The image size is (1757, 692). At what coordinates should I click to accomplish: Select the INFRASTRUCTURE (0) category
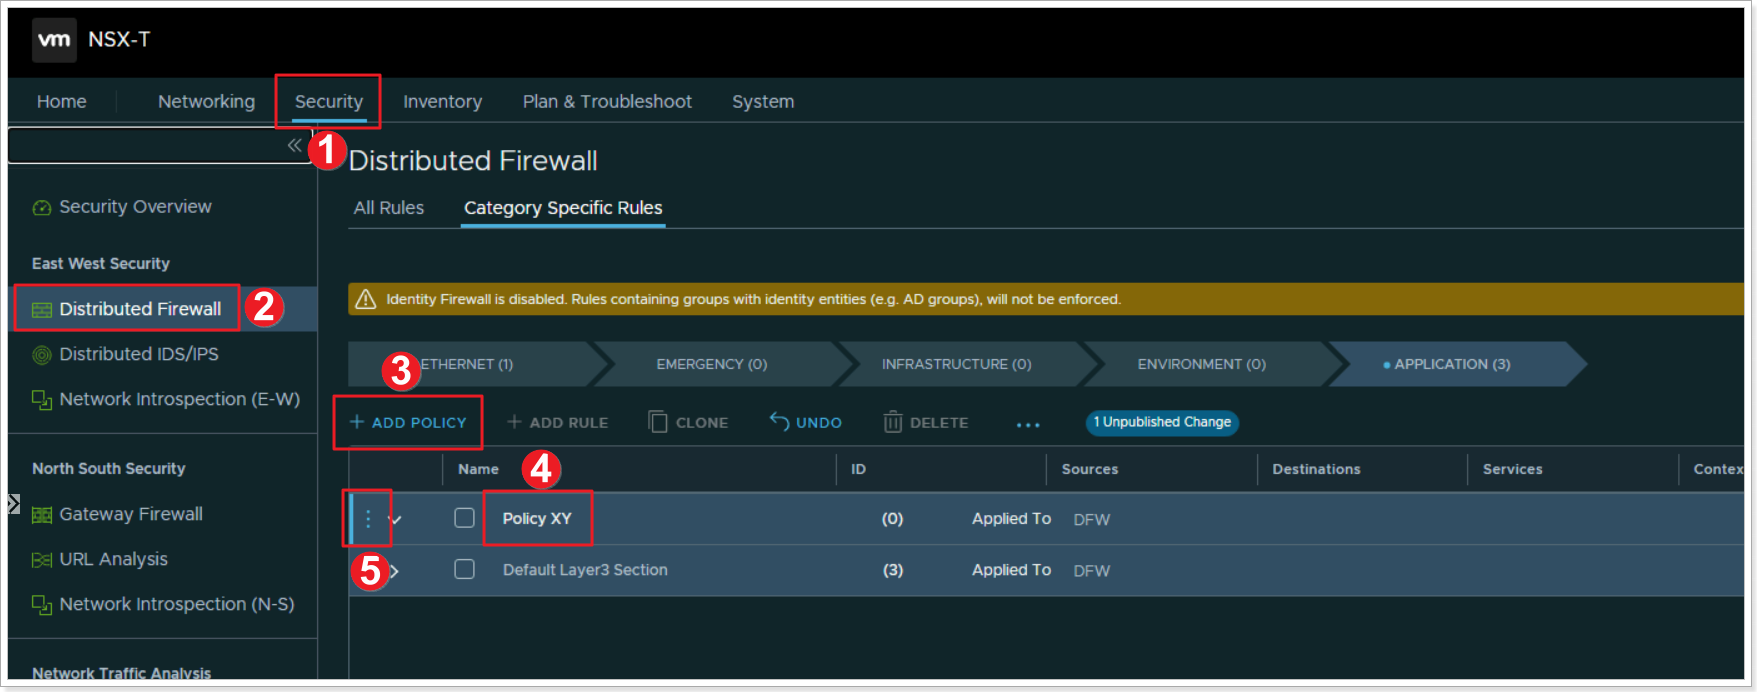point(956,364)
